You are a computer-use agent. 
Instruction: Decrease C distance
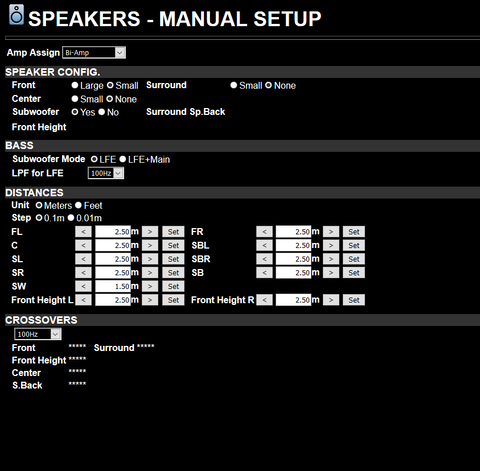tap(83, 245)
